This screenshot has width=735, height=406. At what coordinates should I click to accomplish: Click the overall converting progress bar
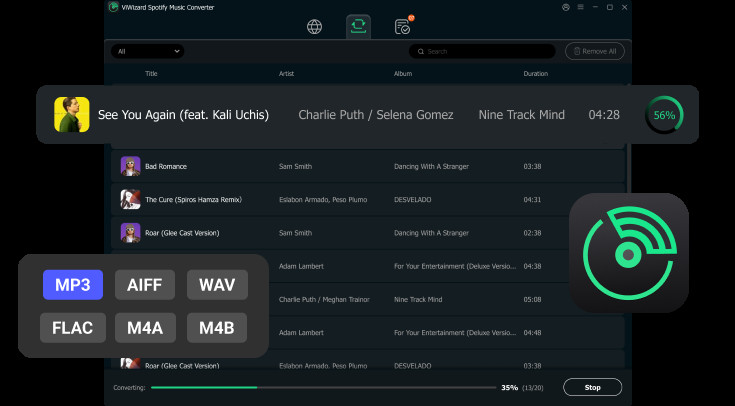click(323, 388)
